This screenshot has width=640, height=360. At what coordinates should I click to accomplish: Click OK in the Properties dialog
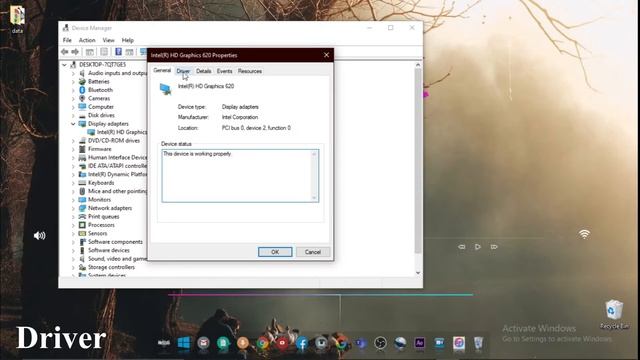(x=275, y=252)
